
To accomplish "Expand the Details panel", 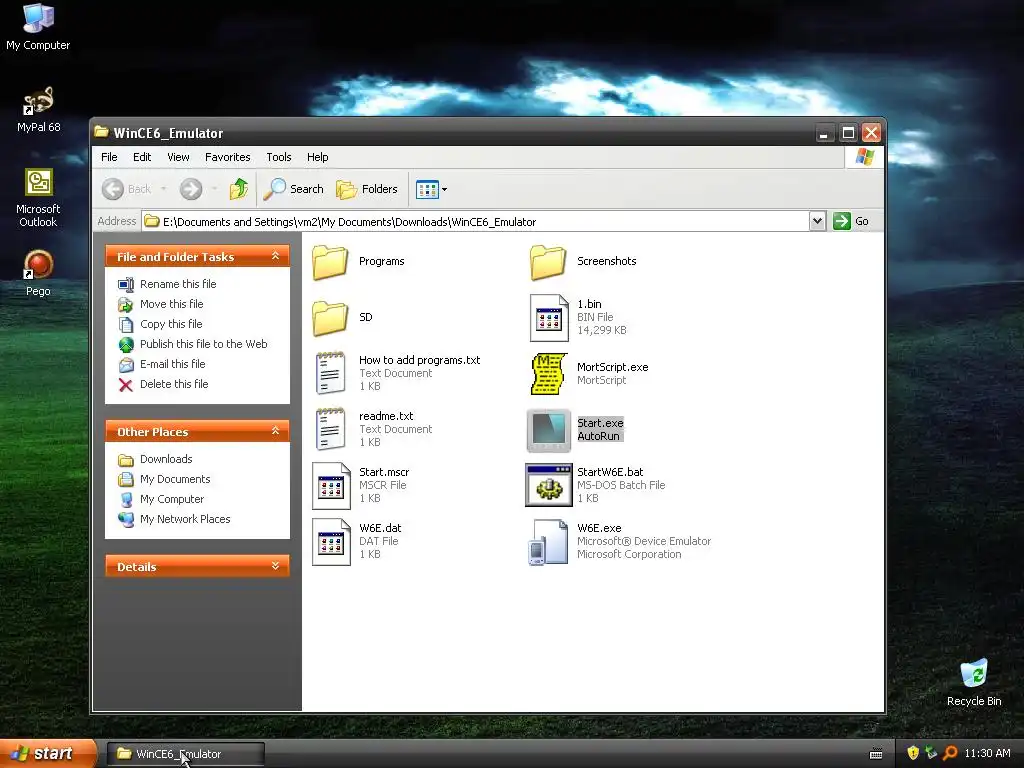I will pyautogui.click(x=276, y=566).
